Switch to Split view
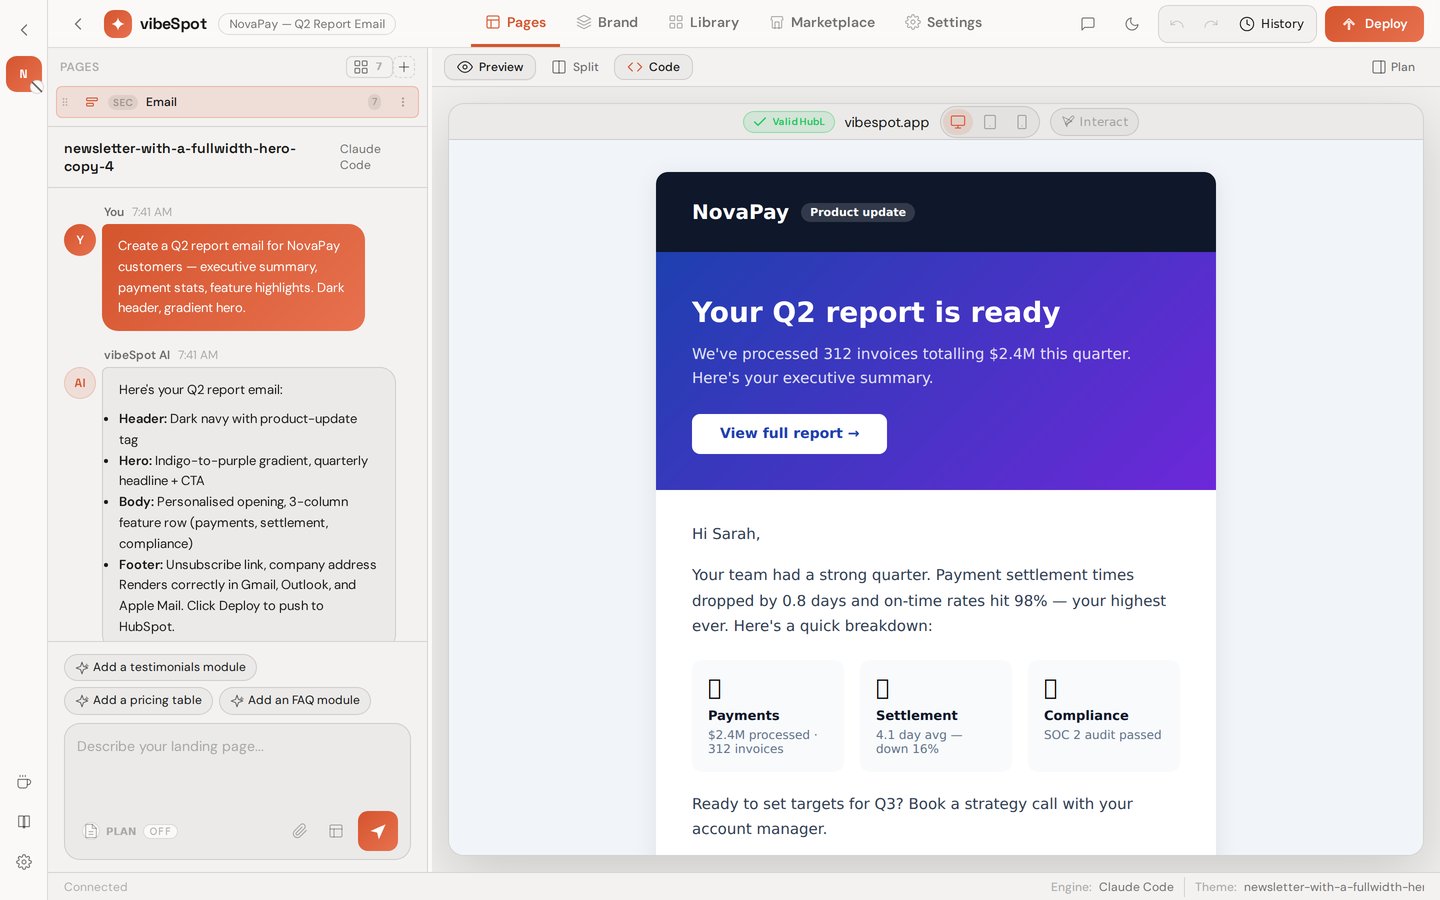1440x900 pixels. tap(575, 67)
